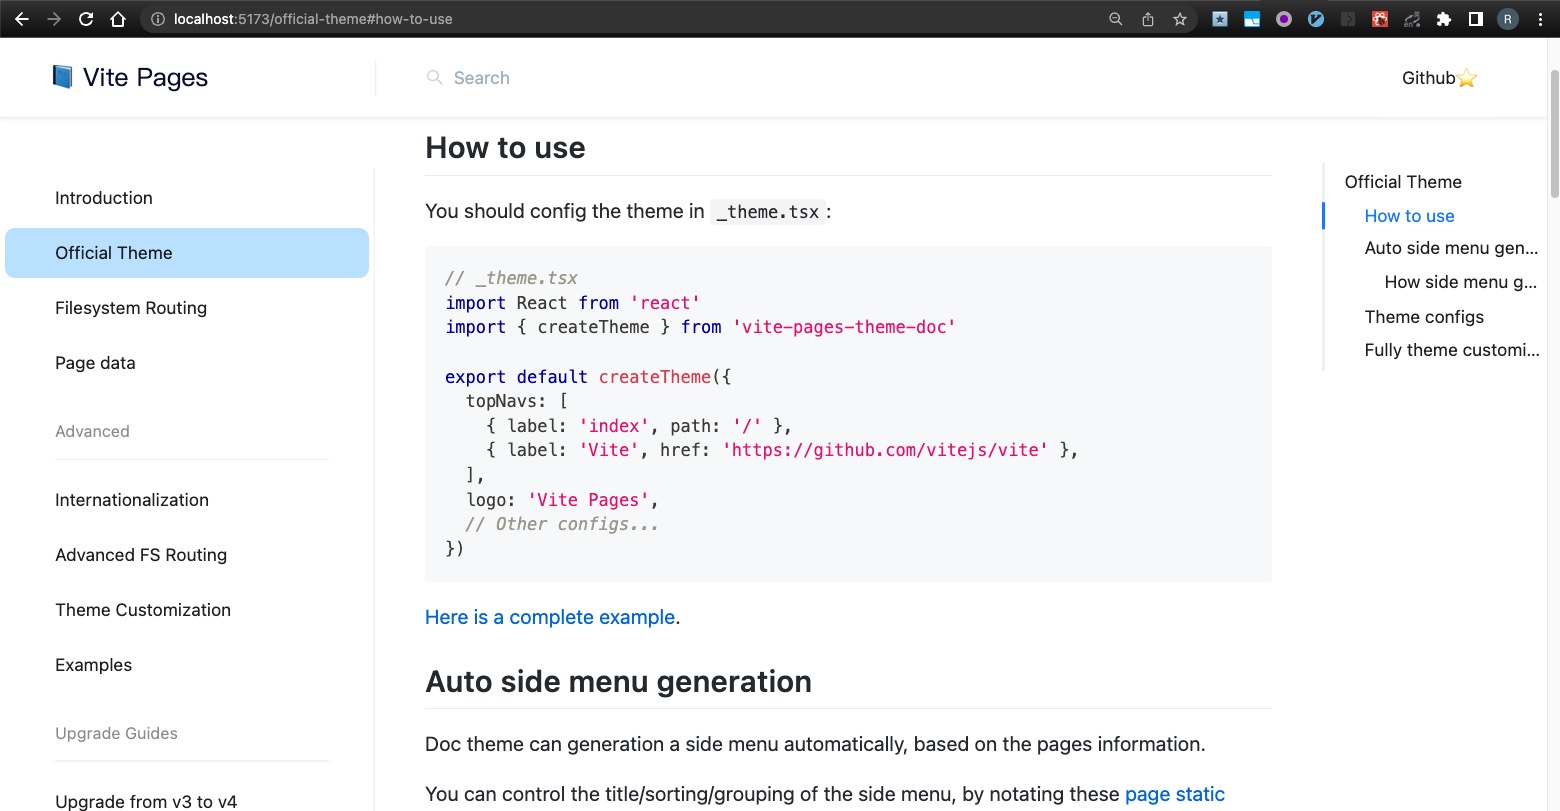Jump to Official Theme in outline
Viewport: 1560px width, 811px height.
coord(1403,182)
